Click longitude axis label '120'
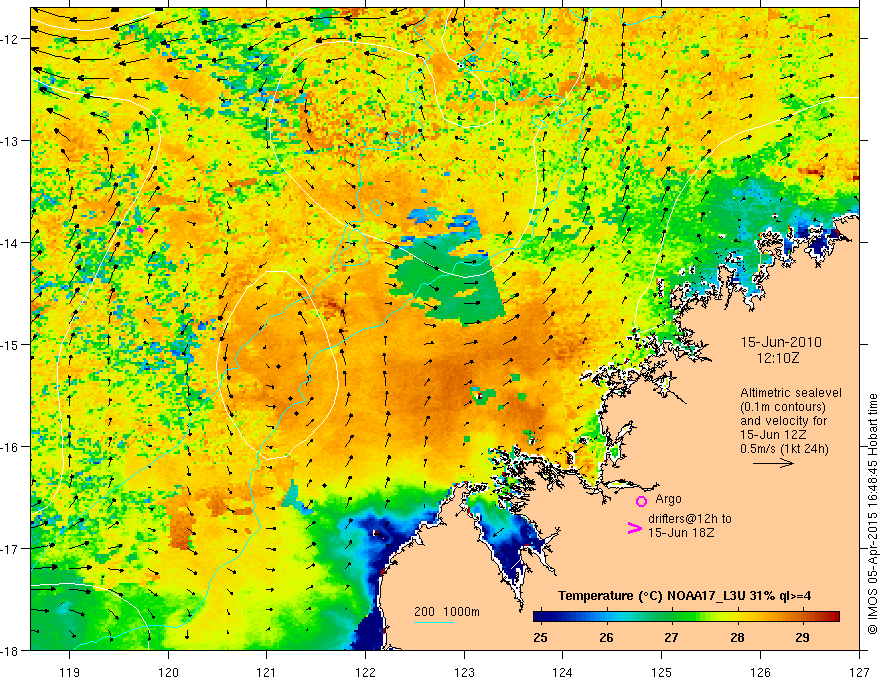 pyautogui.click(x=168, y=672)
